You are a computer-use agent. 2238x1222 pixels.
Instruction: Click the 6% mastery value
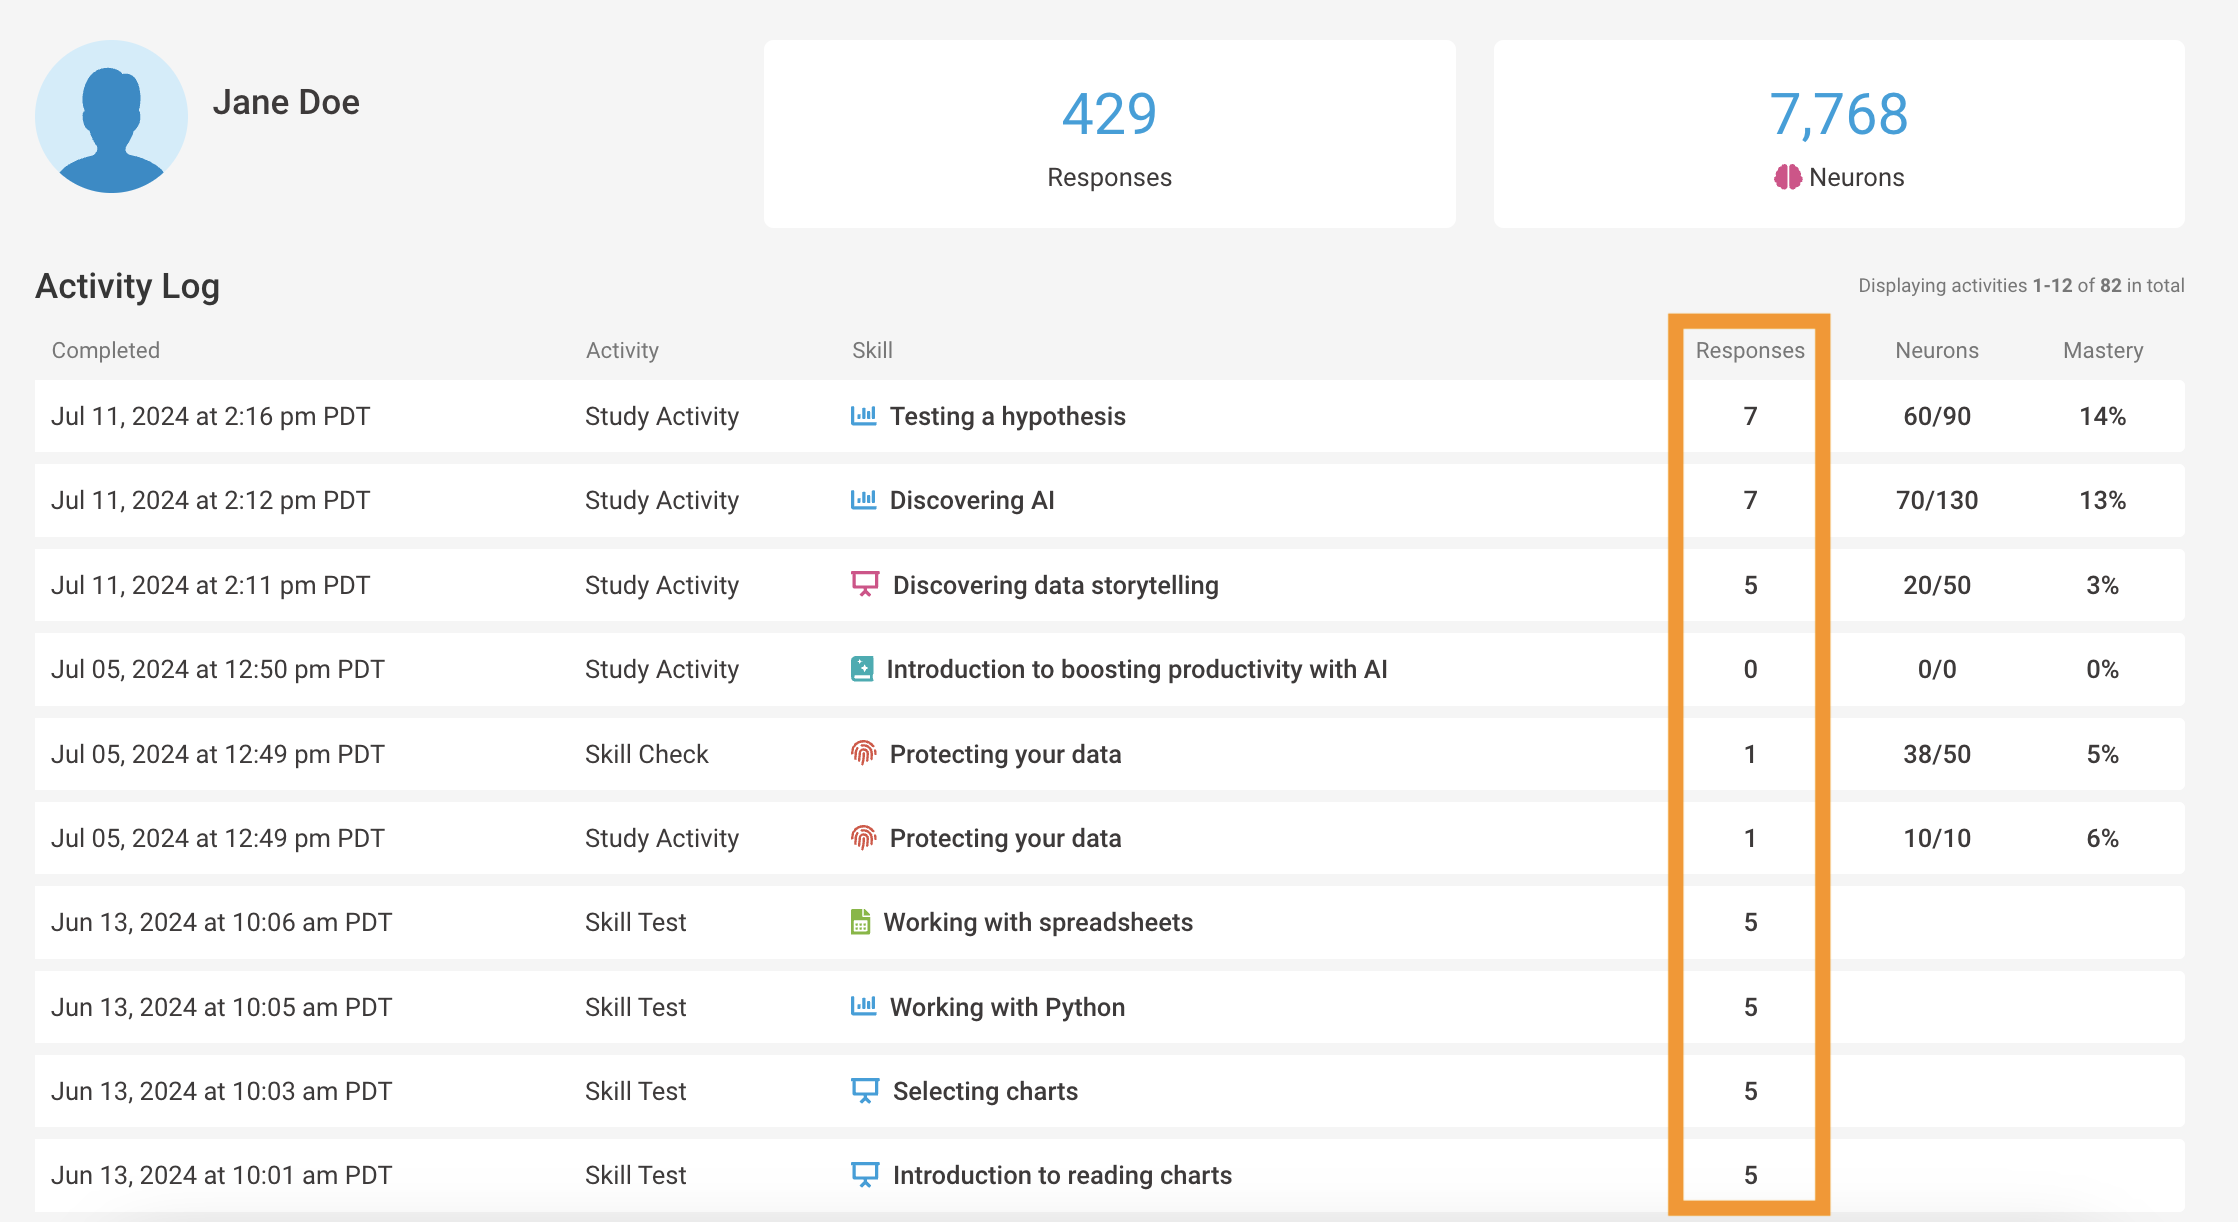tap(2103, 838)
